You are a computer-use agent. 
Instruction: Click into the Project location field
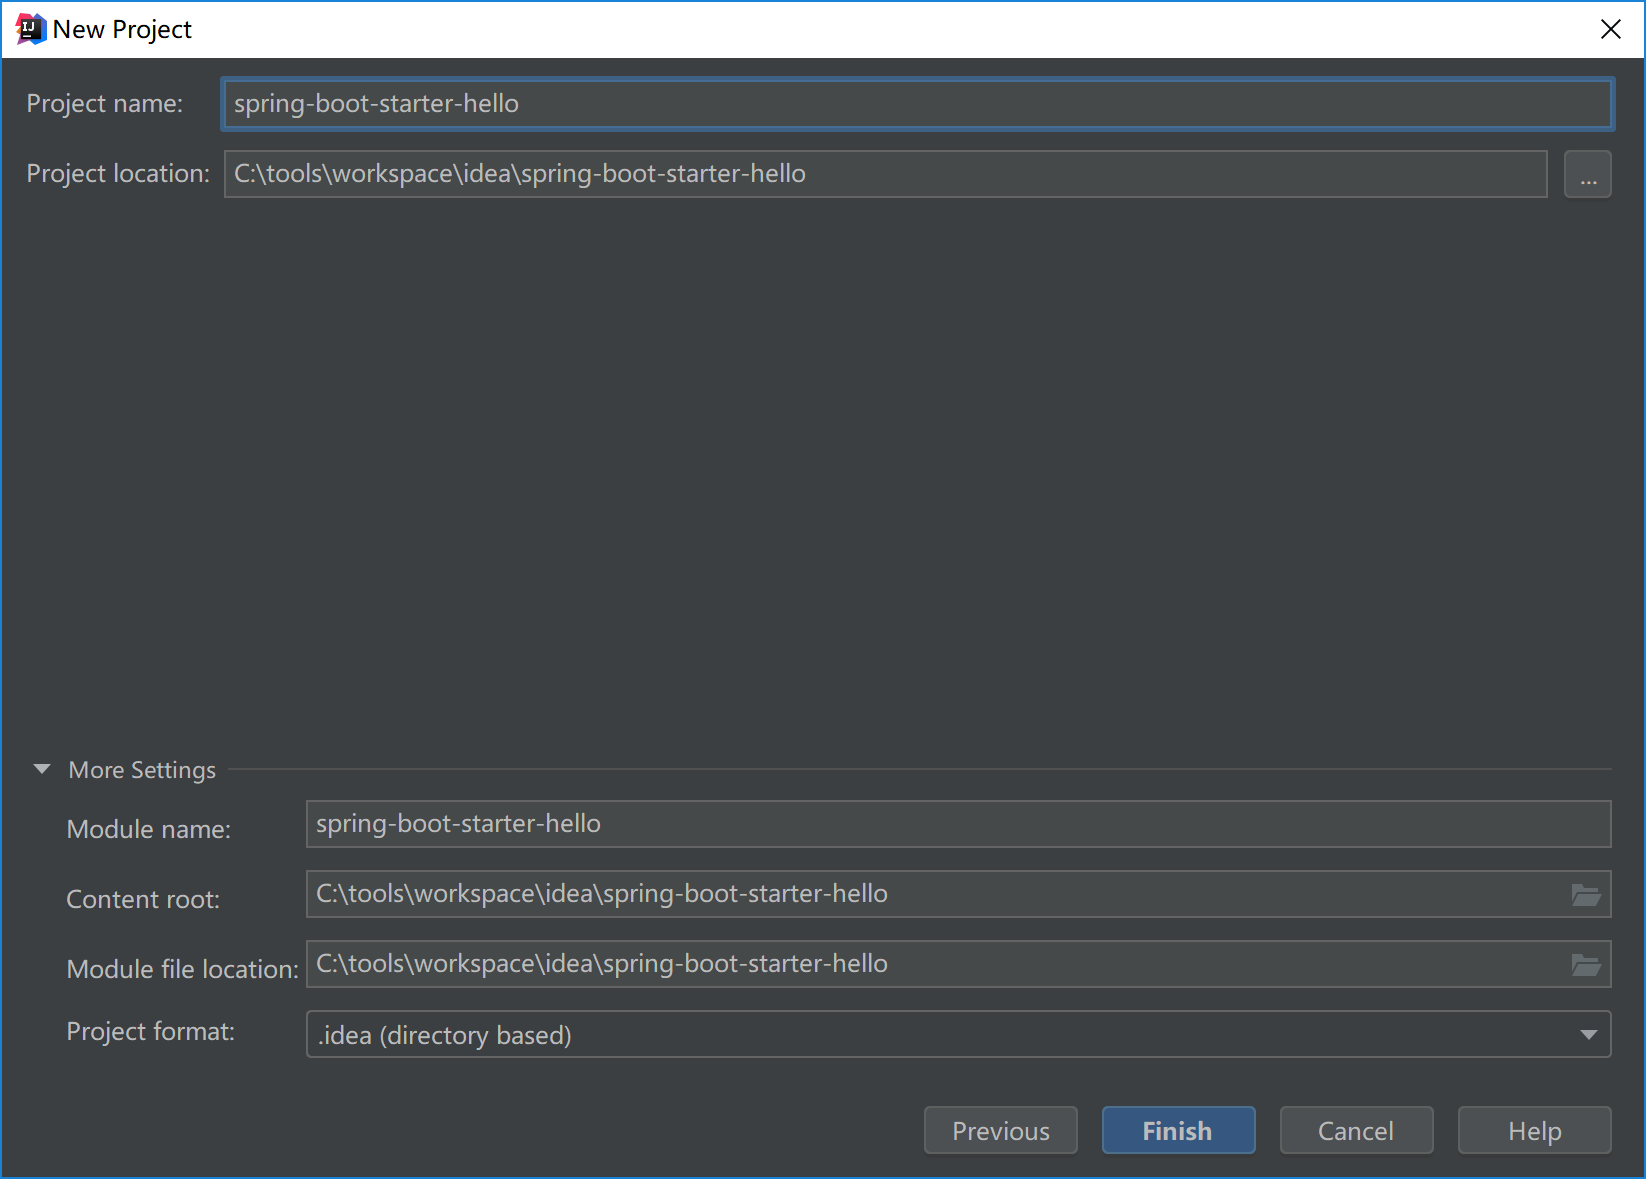886,174
